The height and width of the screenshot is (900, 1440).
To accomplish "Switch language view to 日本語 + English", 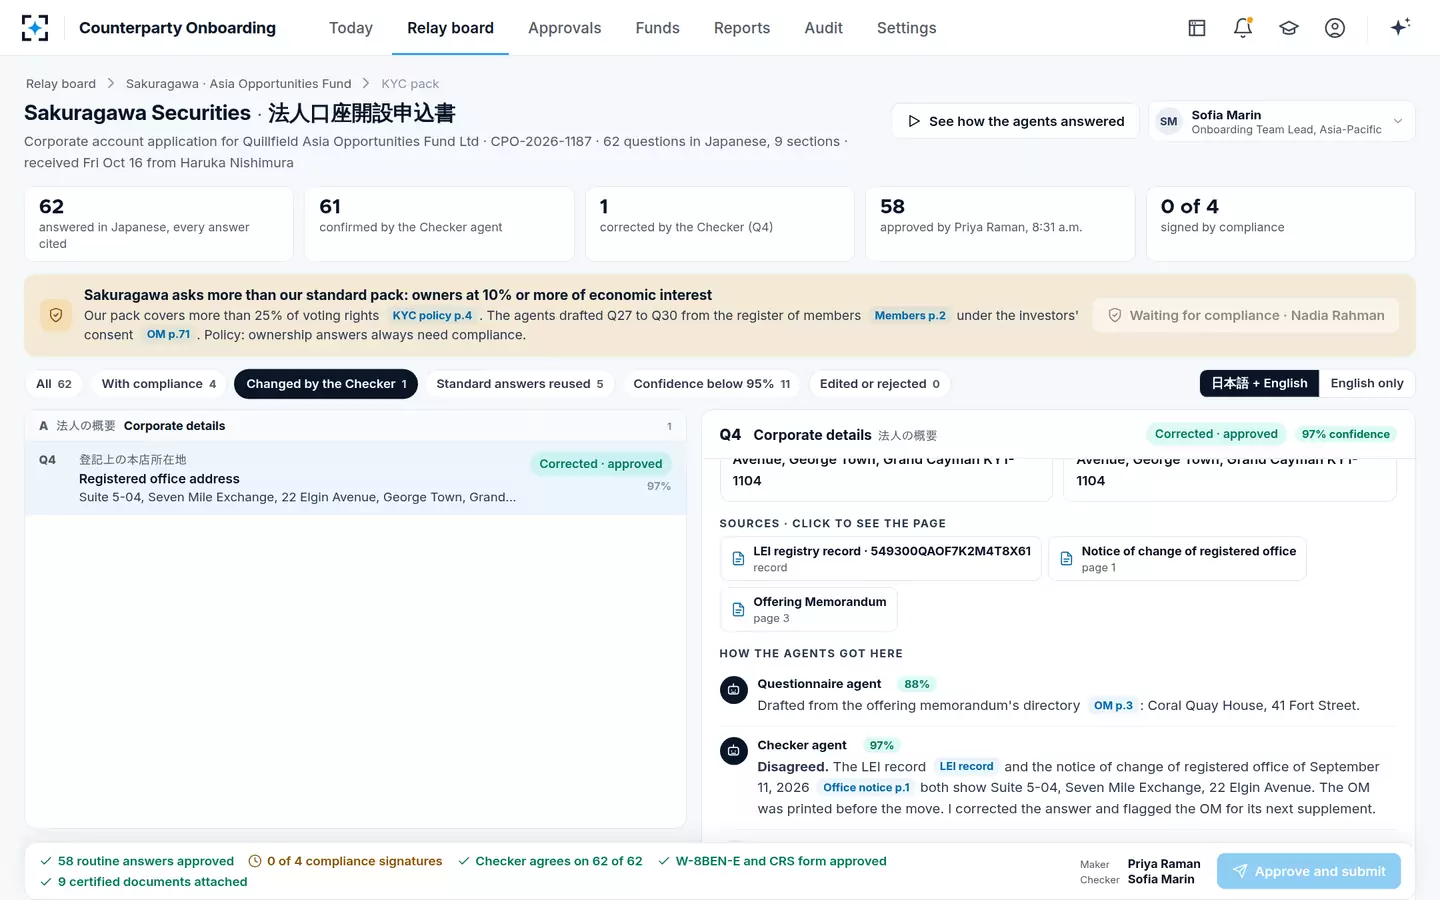I will [1259, 383].
